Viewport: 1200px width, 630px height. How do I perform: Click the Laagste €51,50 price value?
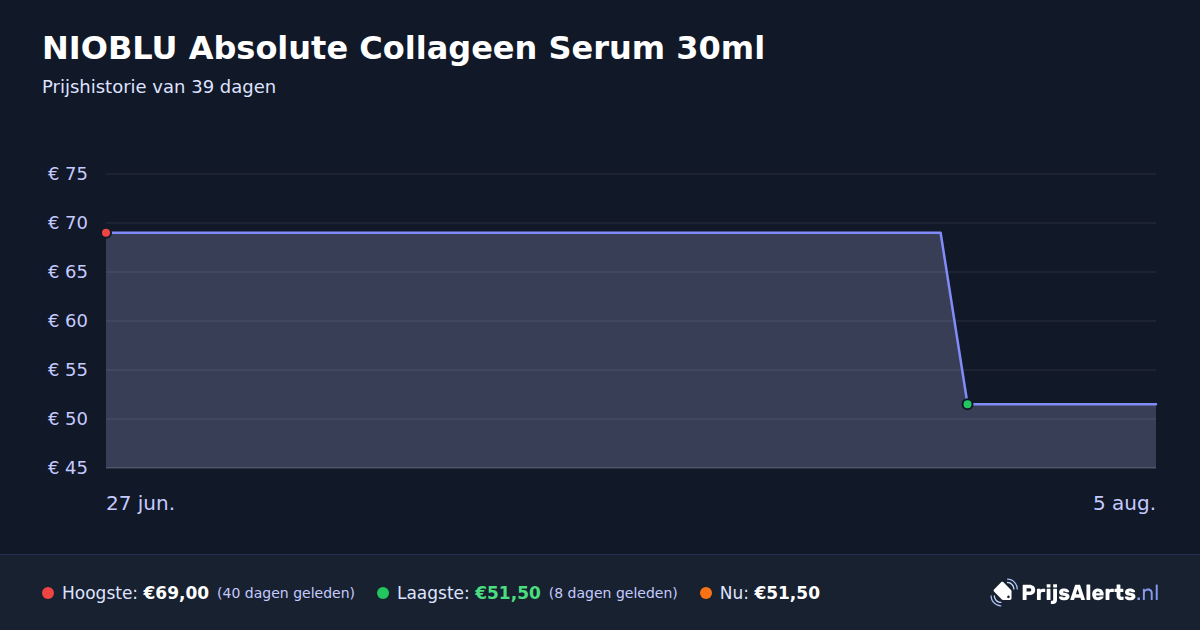(508, 593)
